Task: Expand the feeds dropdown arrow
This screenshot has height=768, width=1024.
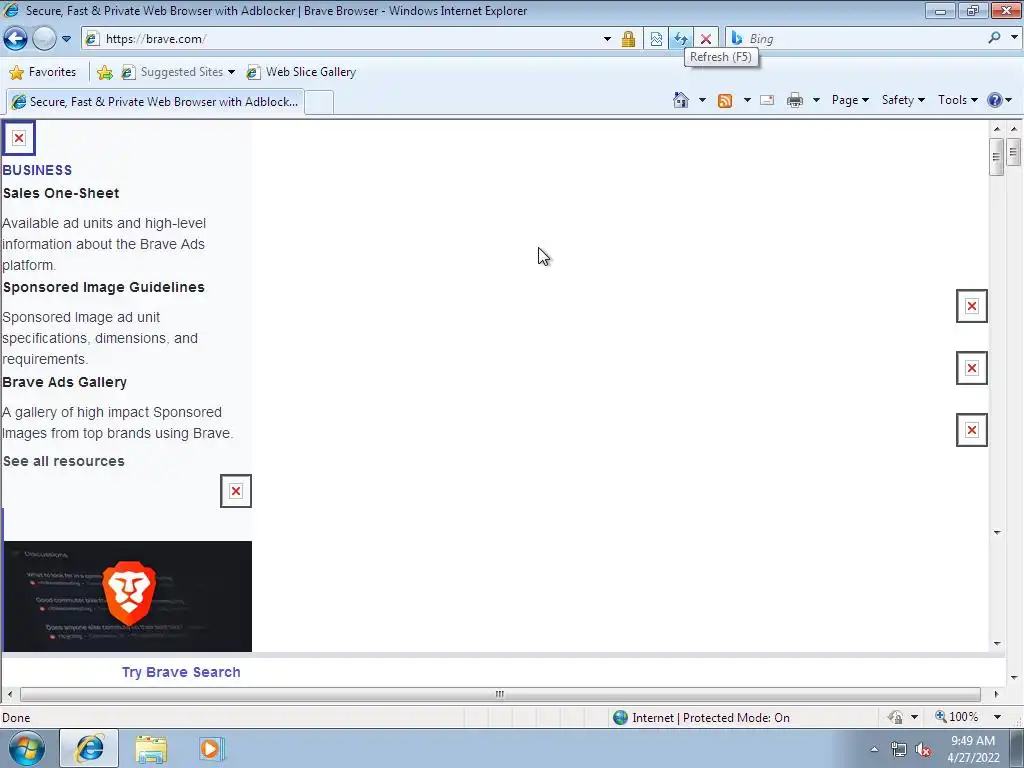Action: click(747, 100)
